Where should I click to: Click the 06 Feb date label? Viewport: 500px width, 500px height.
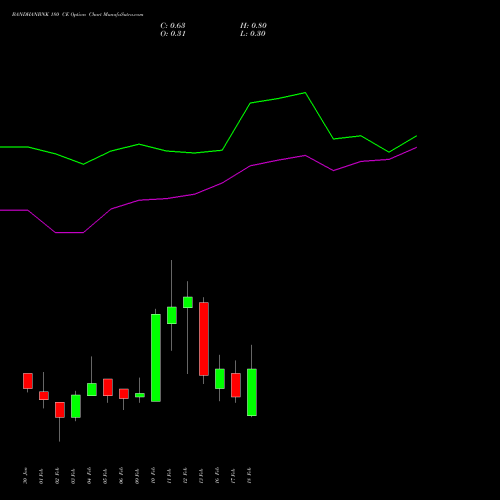pyautogui.click(x=121, y=476)
